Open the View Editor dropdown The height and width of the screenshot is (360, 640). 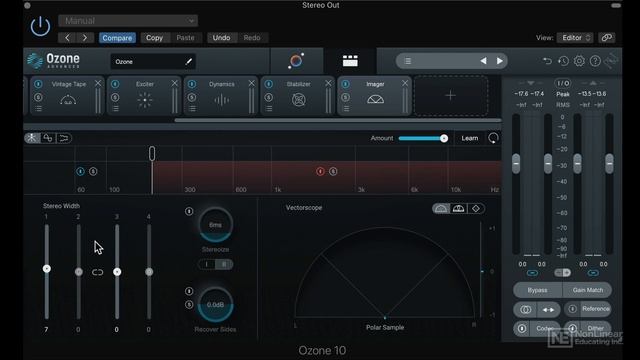(x=575, y=38)
